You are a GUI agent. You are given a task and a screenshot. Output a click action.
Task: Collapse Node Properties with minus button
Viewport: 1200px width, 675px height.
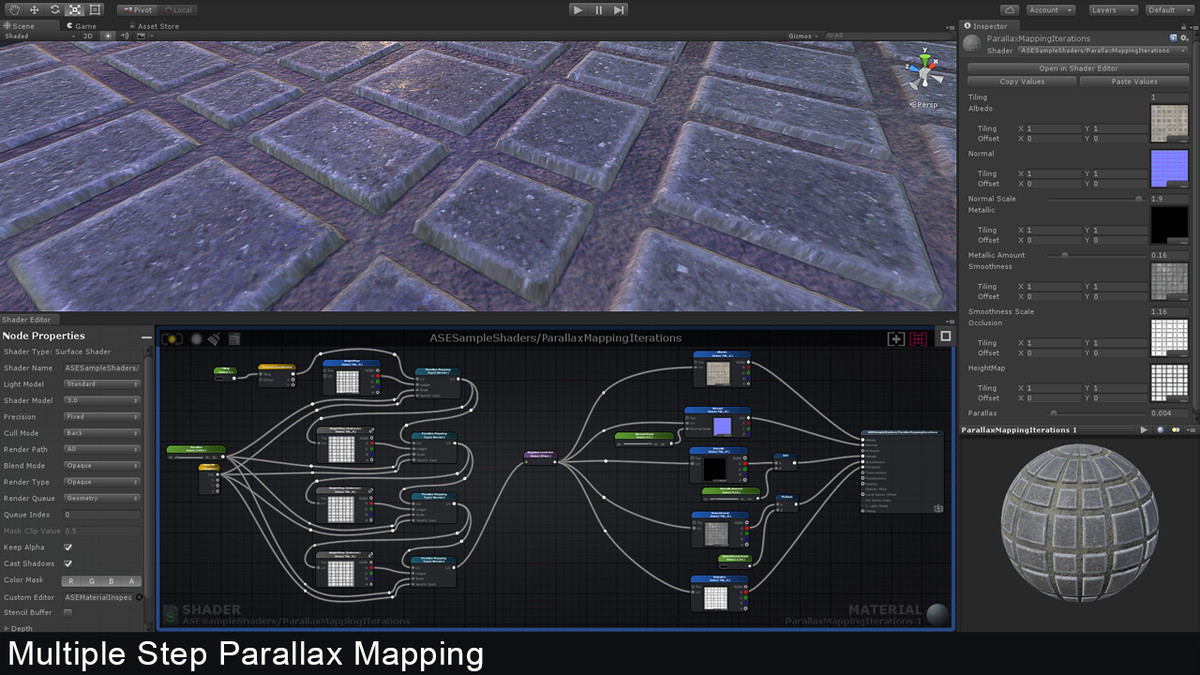146,337
